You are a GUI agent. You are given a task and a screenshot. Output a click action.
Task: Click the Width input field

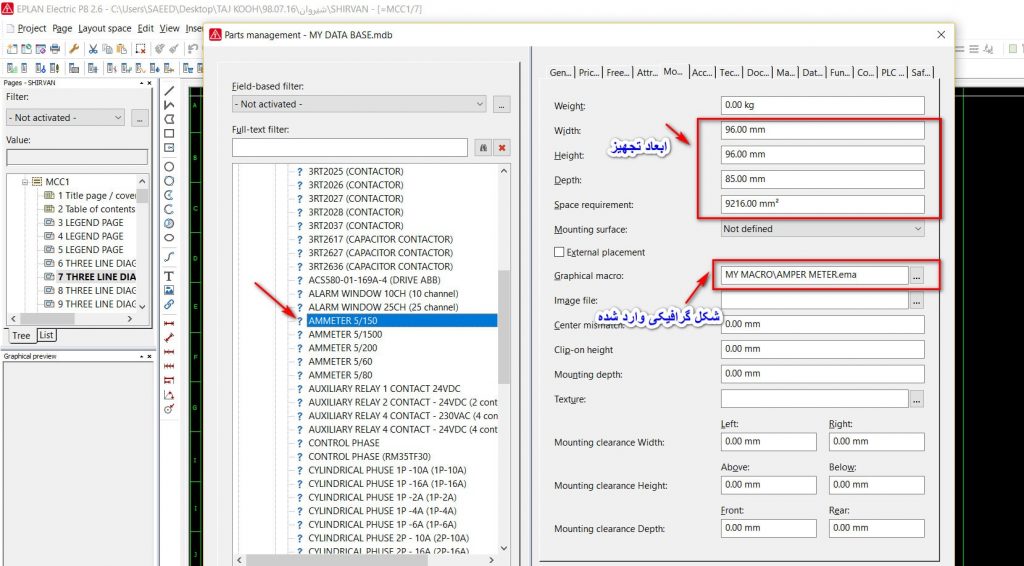[821, 130]
